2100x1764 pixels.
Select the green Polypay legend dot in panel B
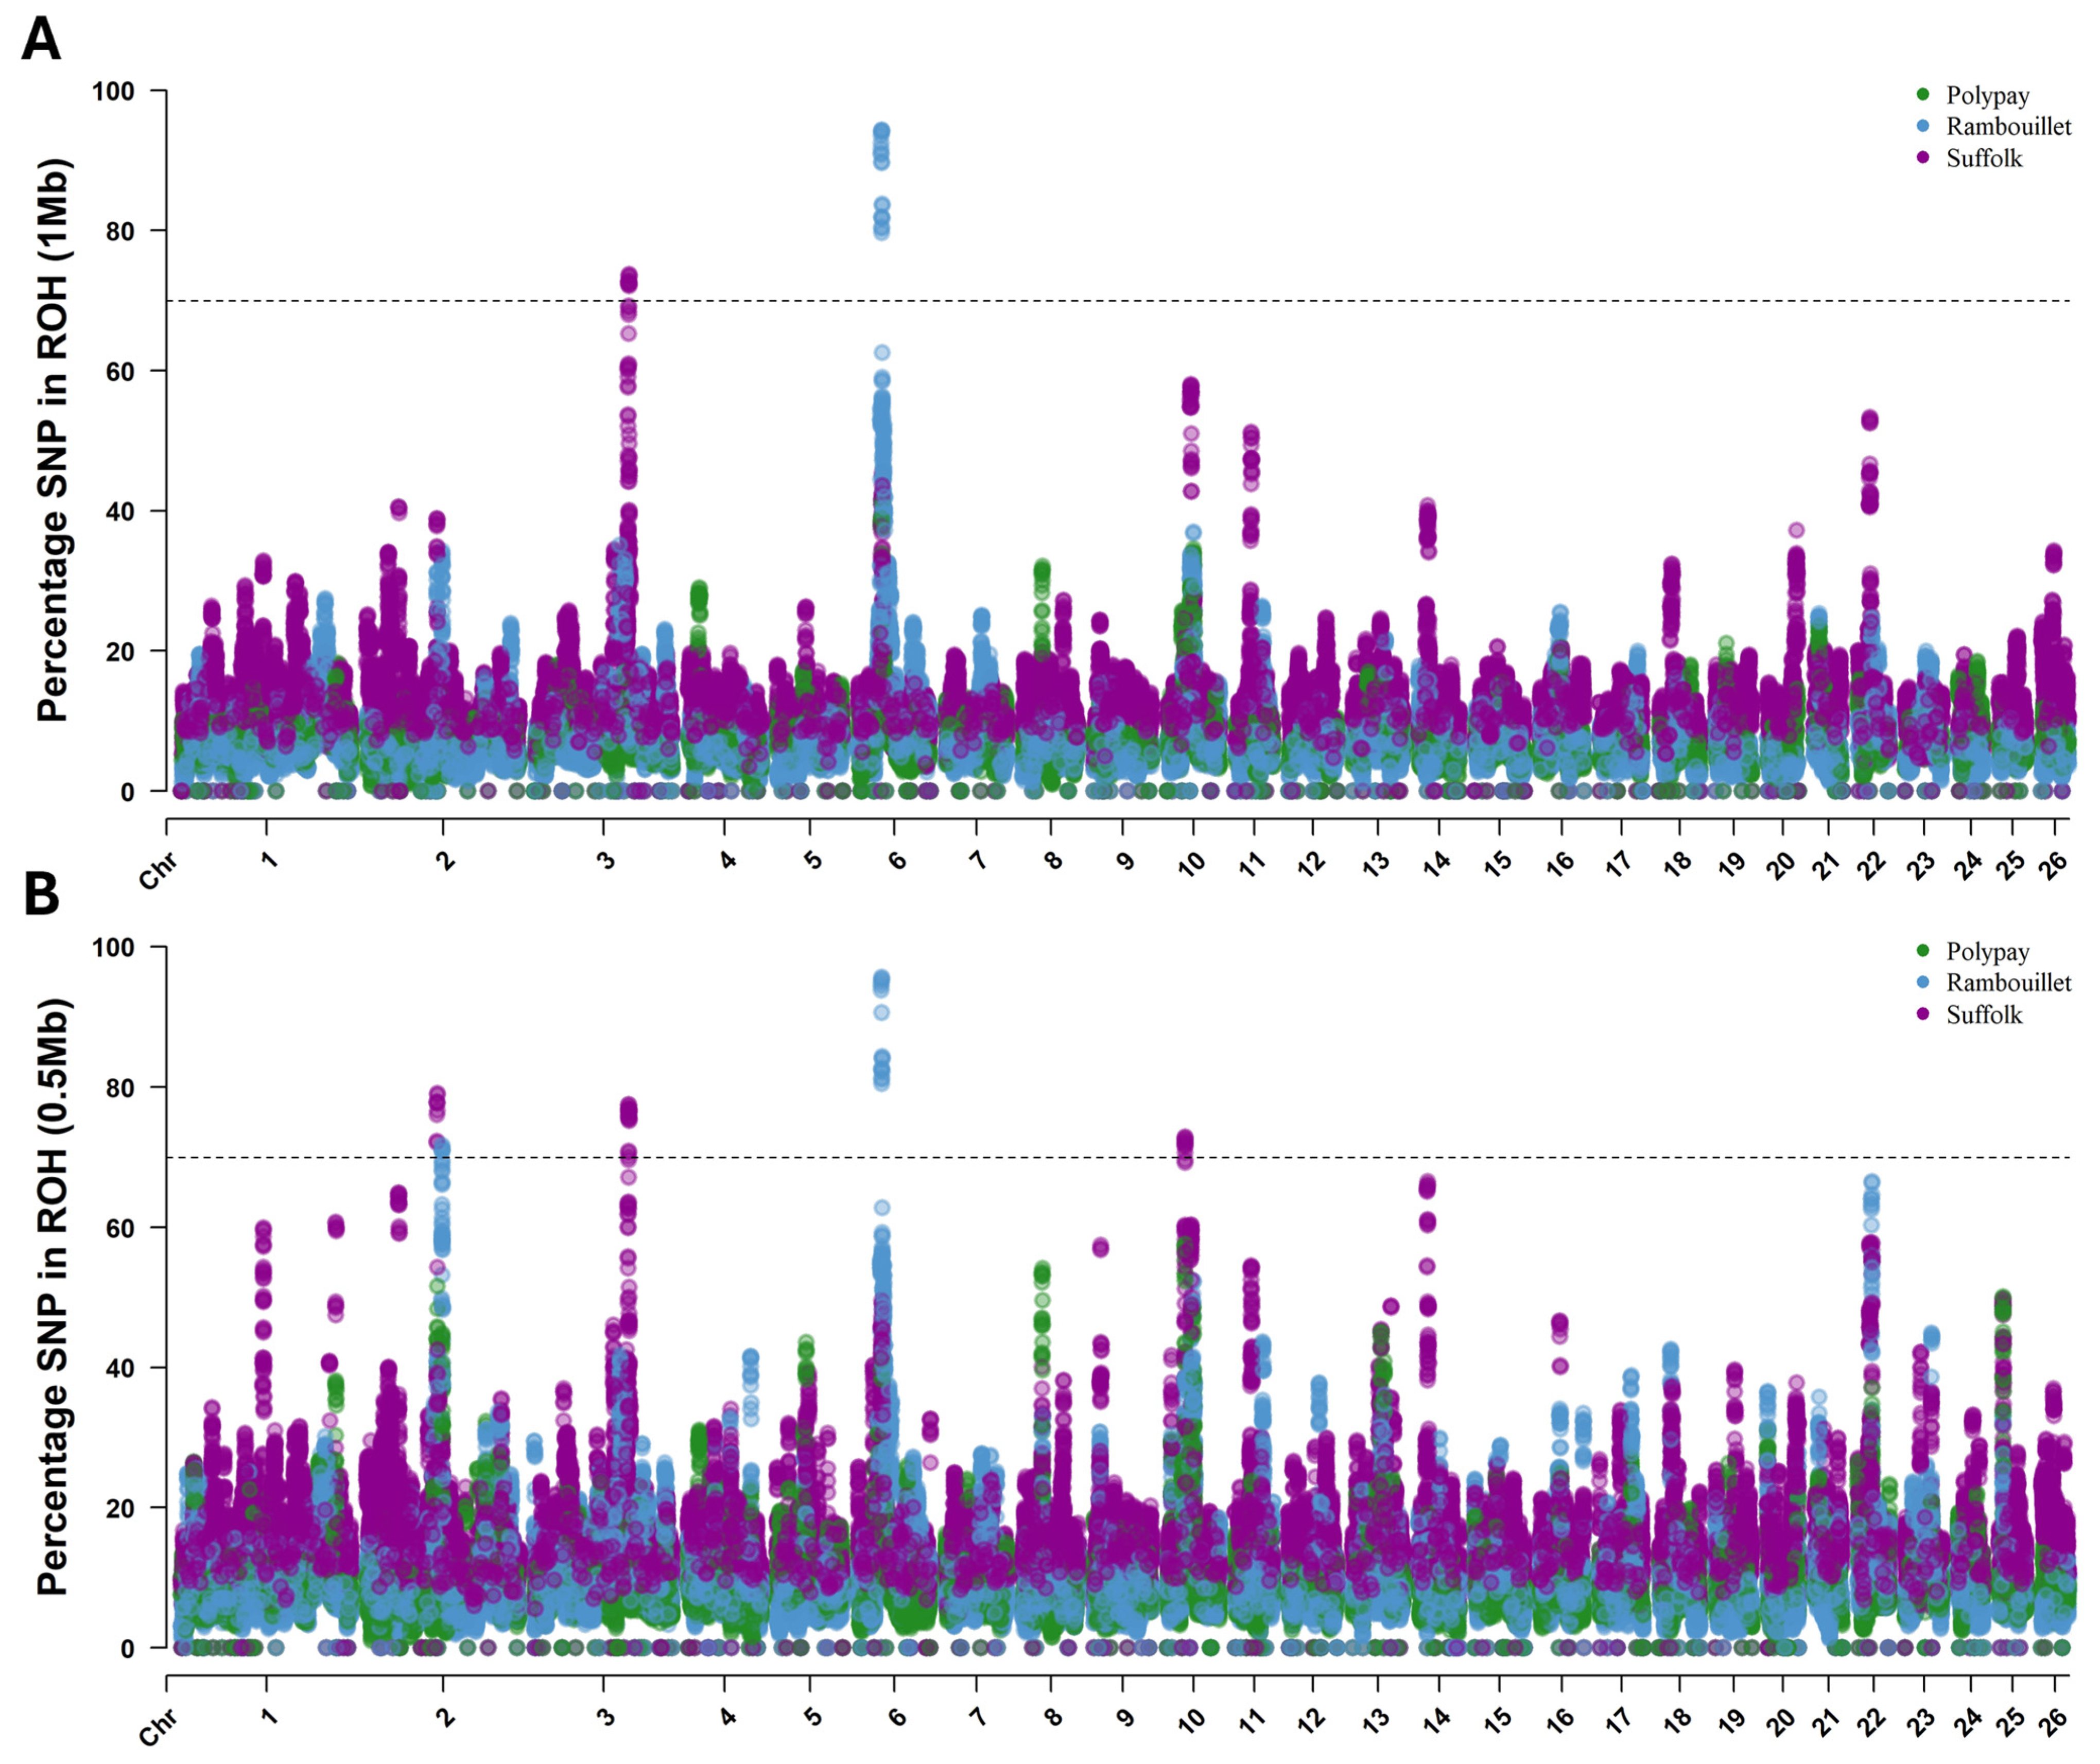coord(1922,951)
